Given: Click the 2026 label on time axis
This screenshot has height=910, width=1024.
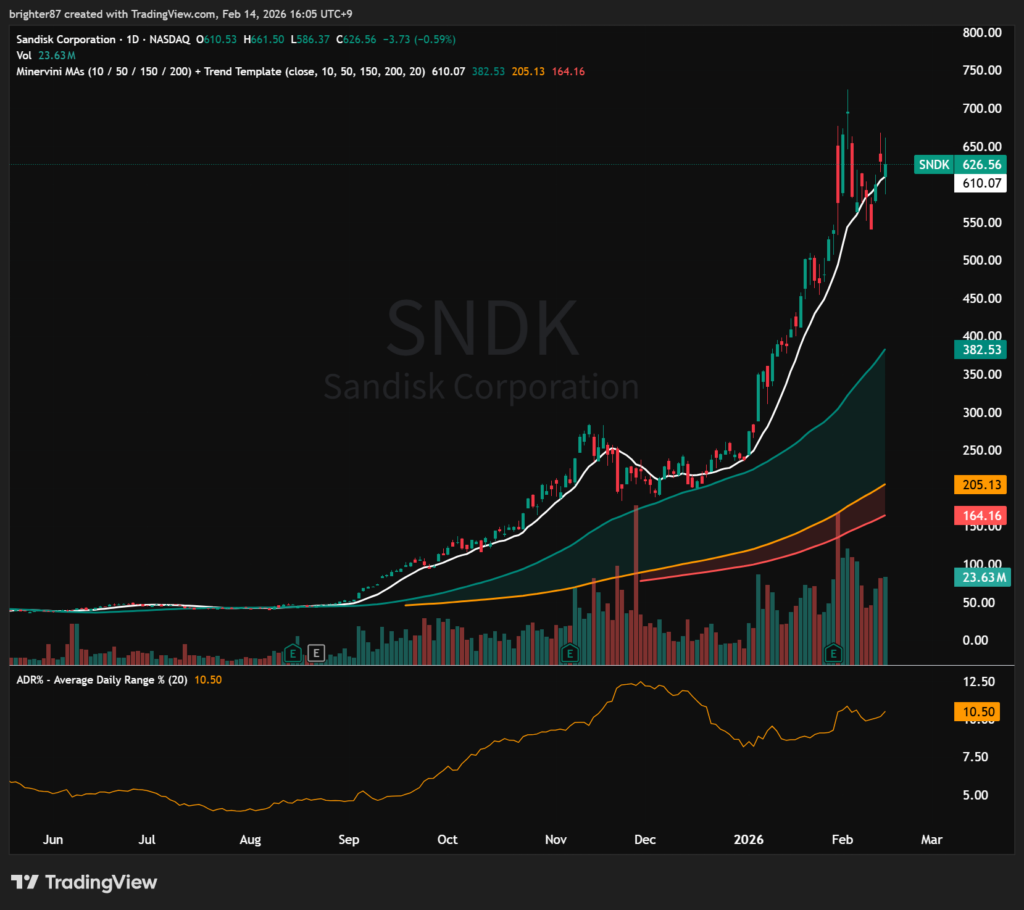Looking at the screenshot, I should click(748, 839).
